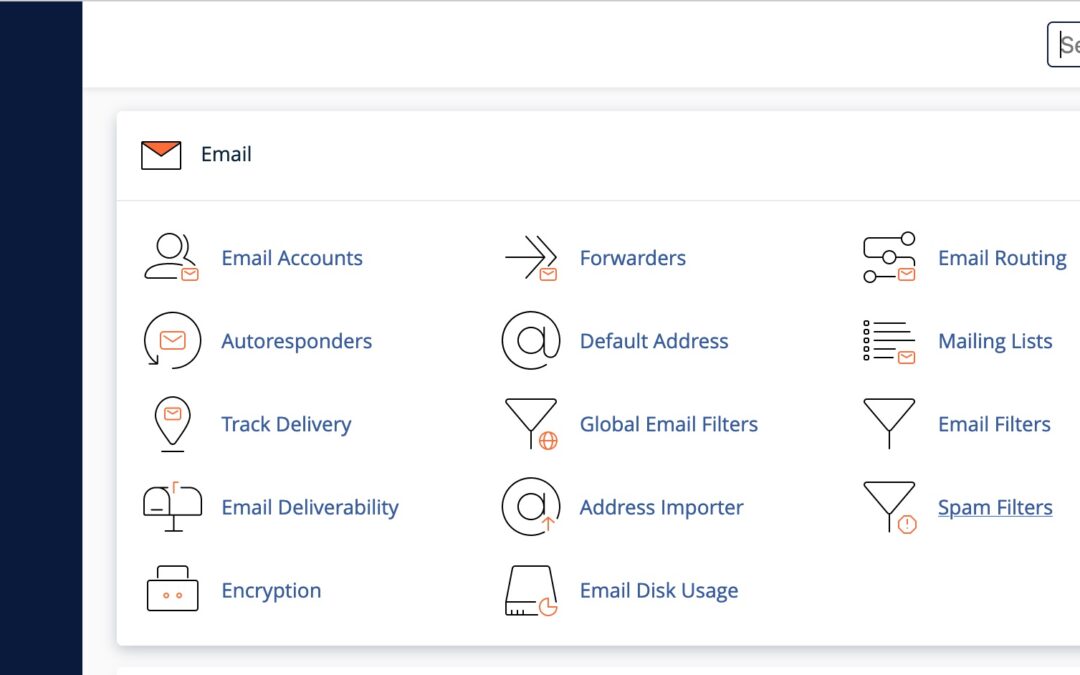The height and width of the screenshot is (675, 1080).
Task: Click the Email Deliverability mailbox icon
Action: tap(172, 506)
